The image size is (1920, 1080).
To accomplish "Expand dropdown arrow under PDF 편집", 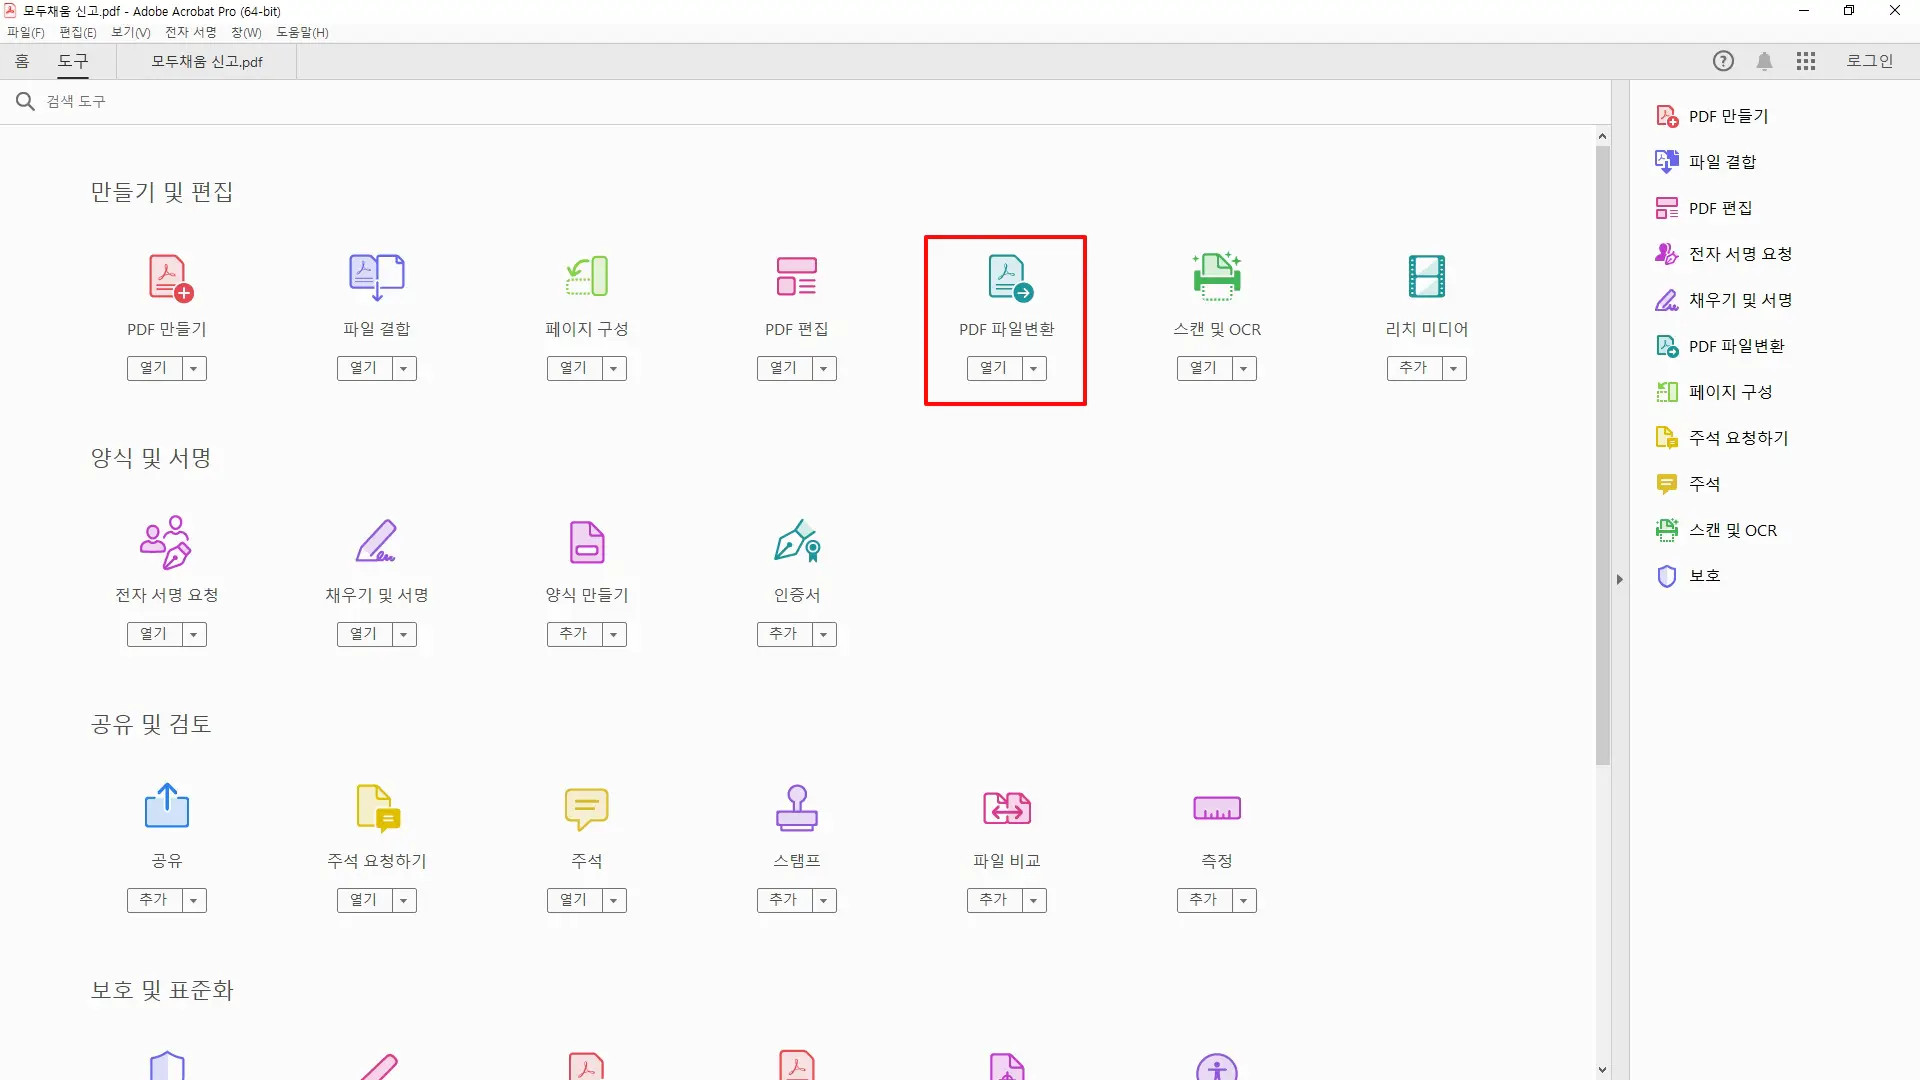I will (824, 369).
